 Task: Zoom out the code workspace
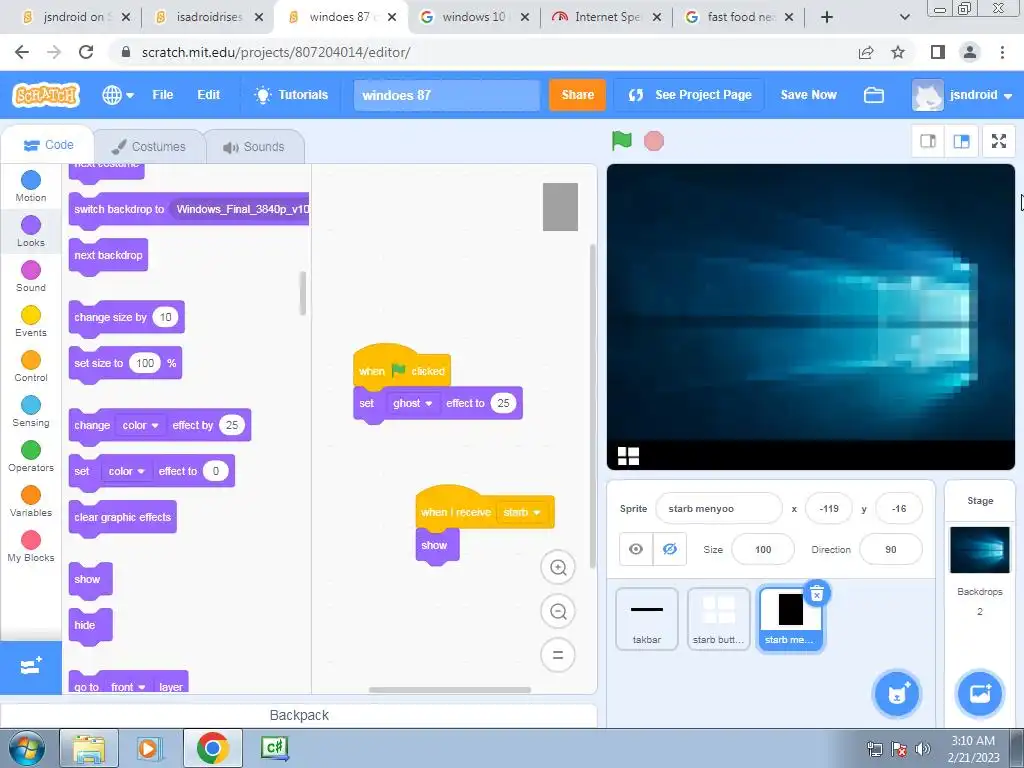(558, 611)
